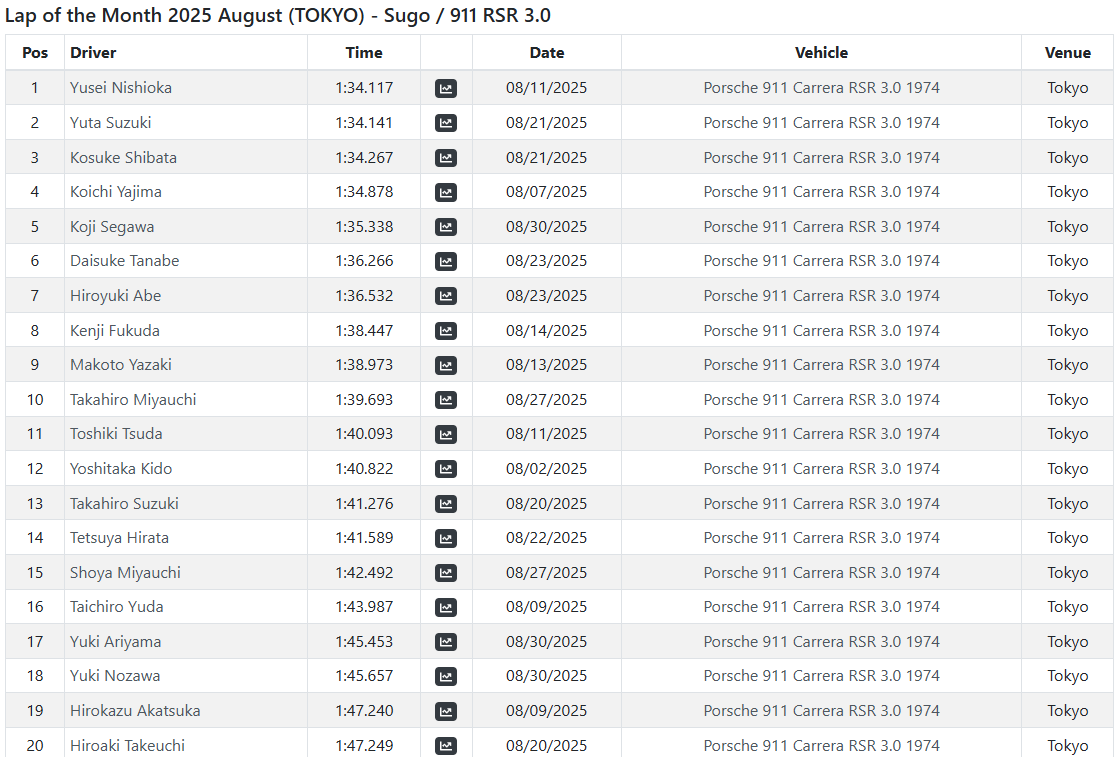Select driver name Hirokazu Akatsuka
The height and width of the screenshot is (757, 1117).
pyautogui.click(x=135, y=711)
